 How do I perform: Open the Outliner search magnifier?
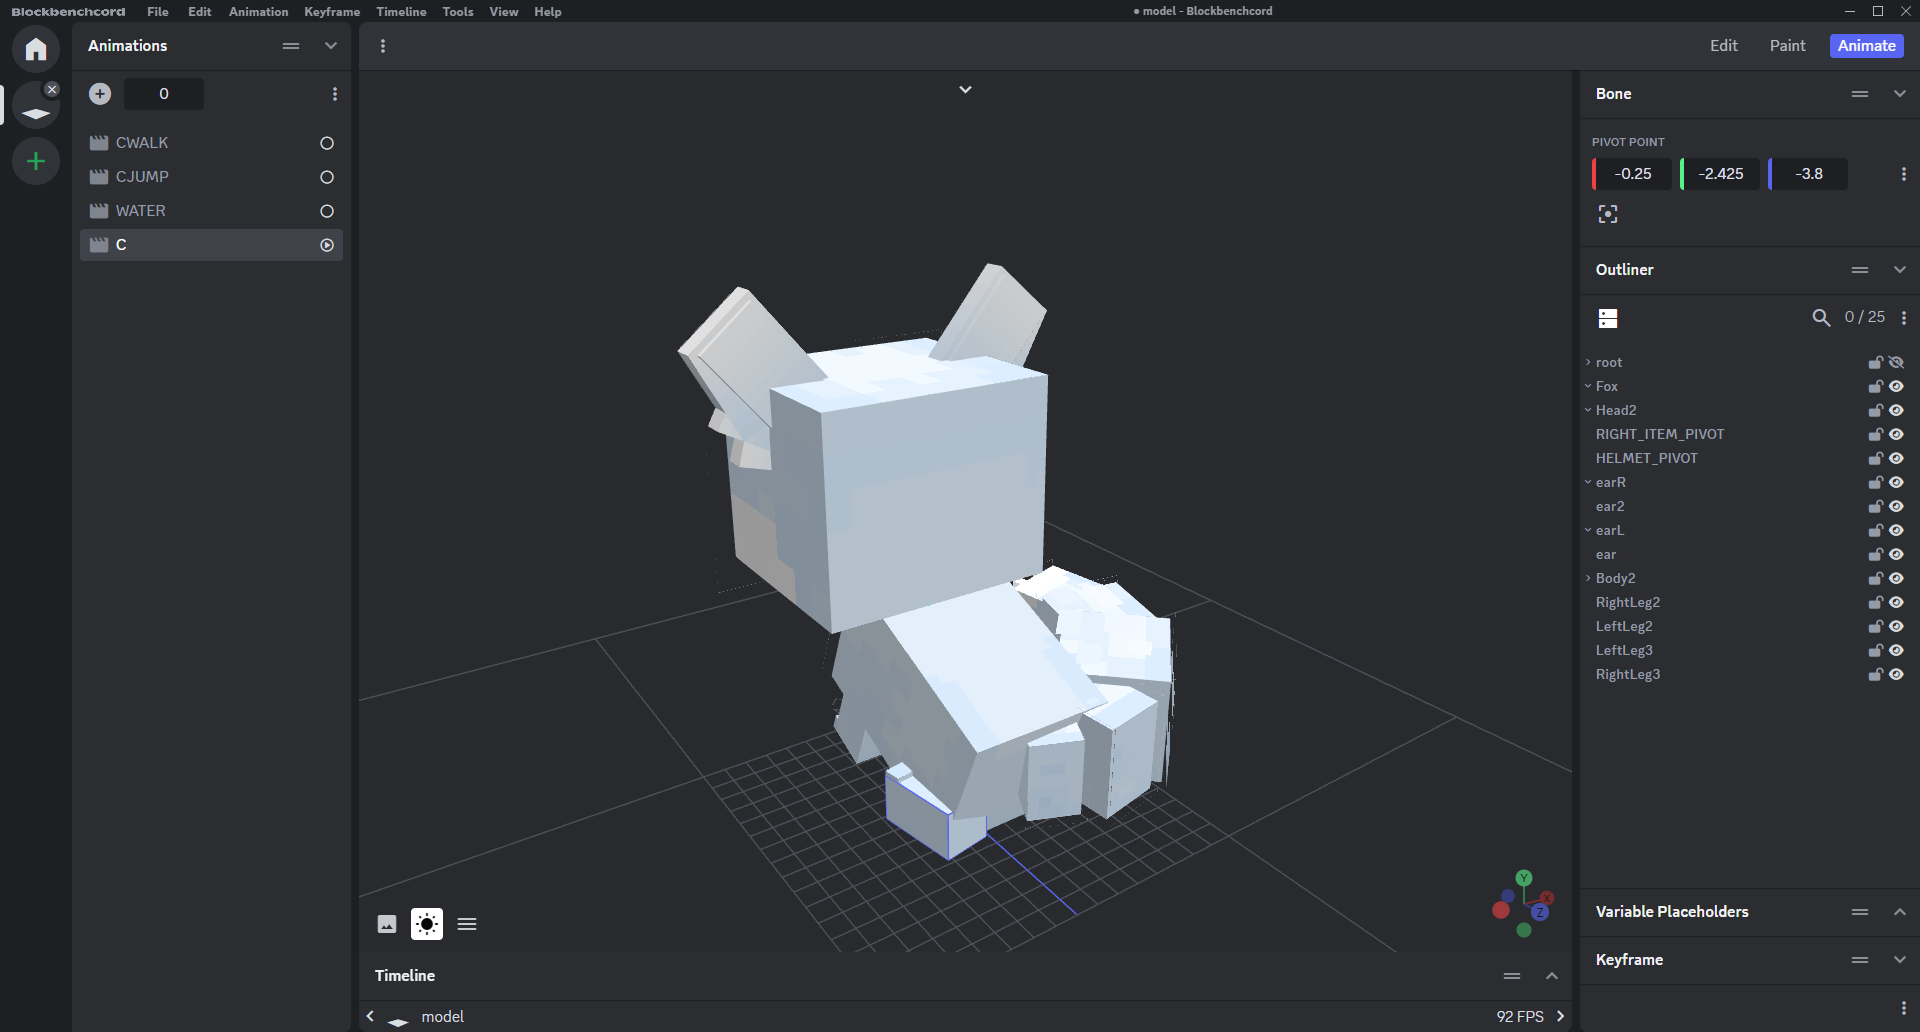coord(1821,318)
